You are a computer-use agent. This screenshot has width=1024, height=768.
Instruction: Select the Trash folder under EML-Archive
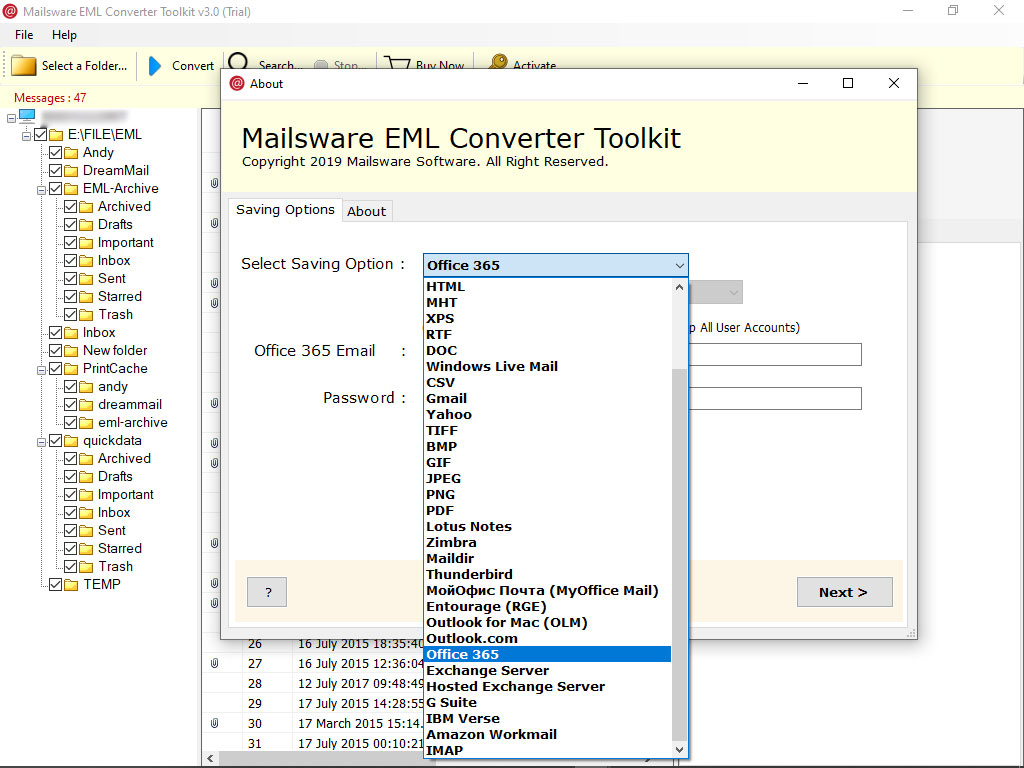pyautogui.click(x=116, y=315)
